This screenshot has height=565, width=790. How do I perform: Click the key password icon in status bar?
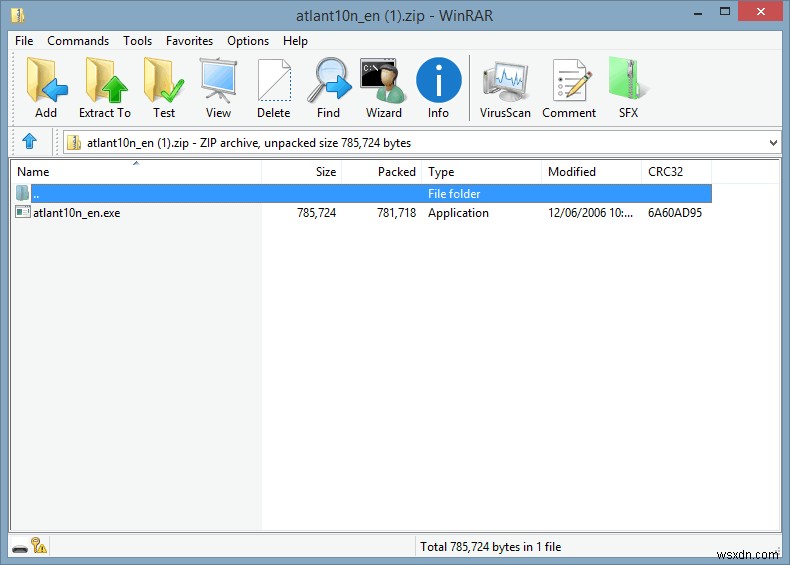(x=39, y=545)
